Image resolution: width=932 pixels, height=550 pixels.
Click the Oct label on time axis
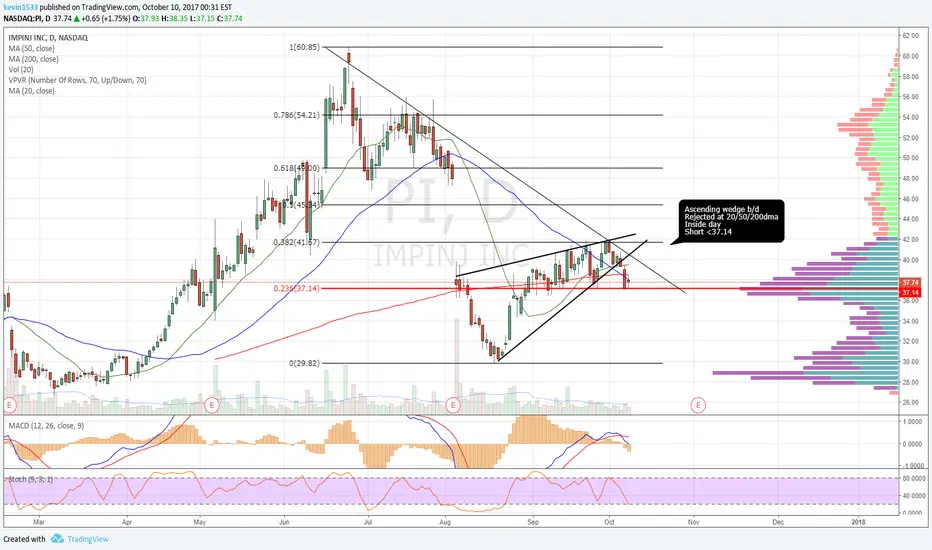click(609, 522)
